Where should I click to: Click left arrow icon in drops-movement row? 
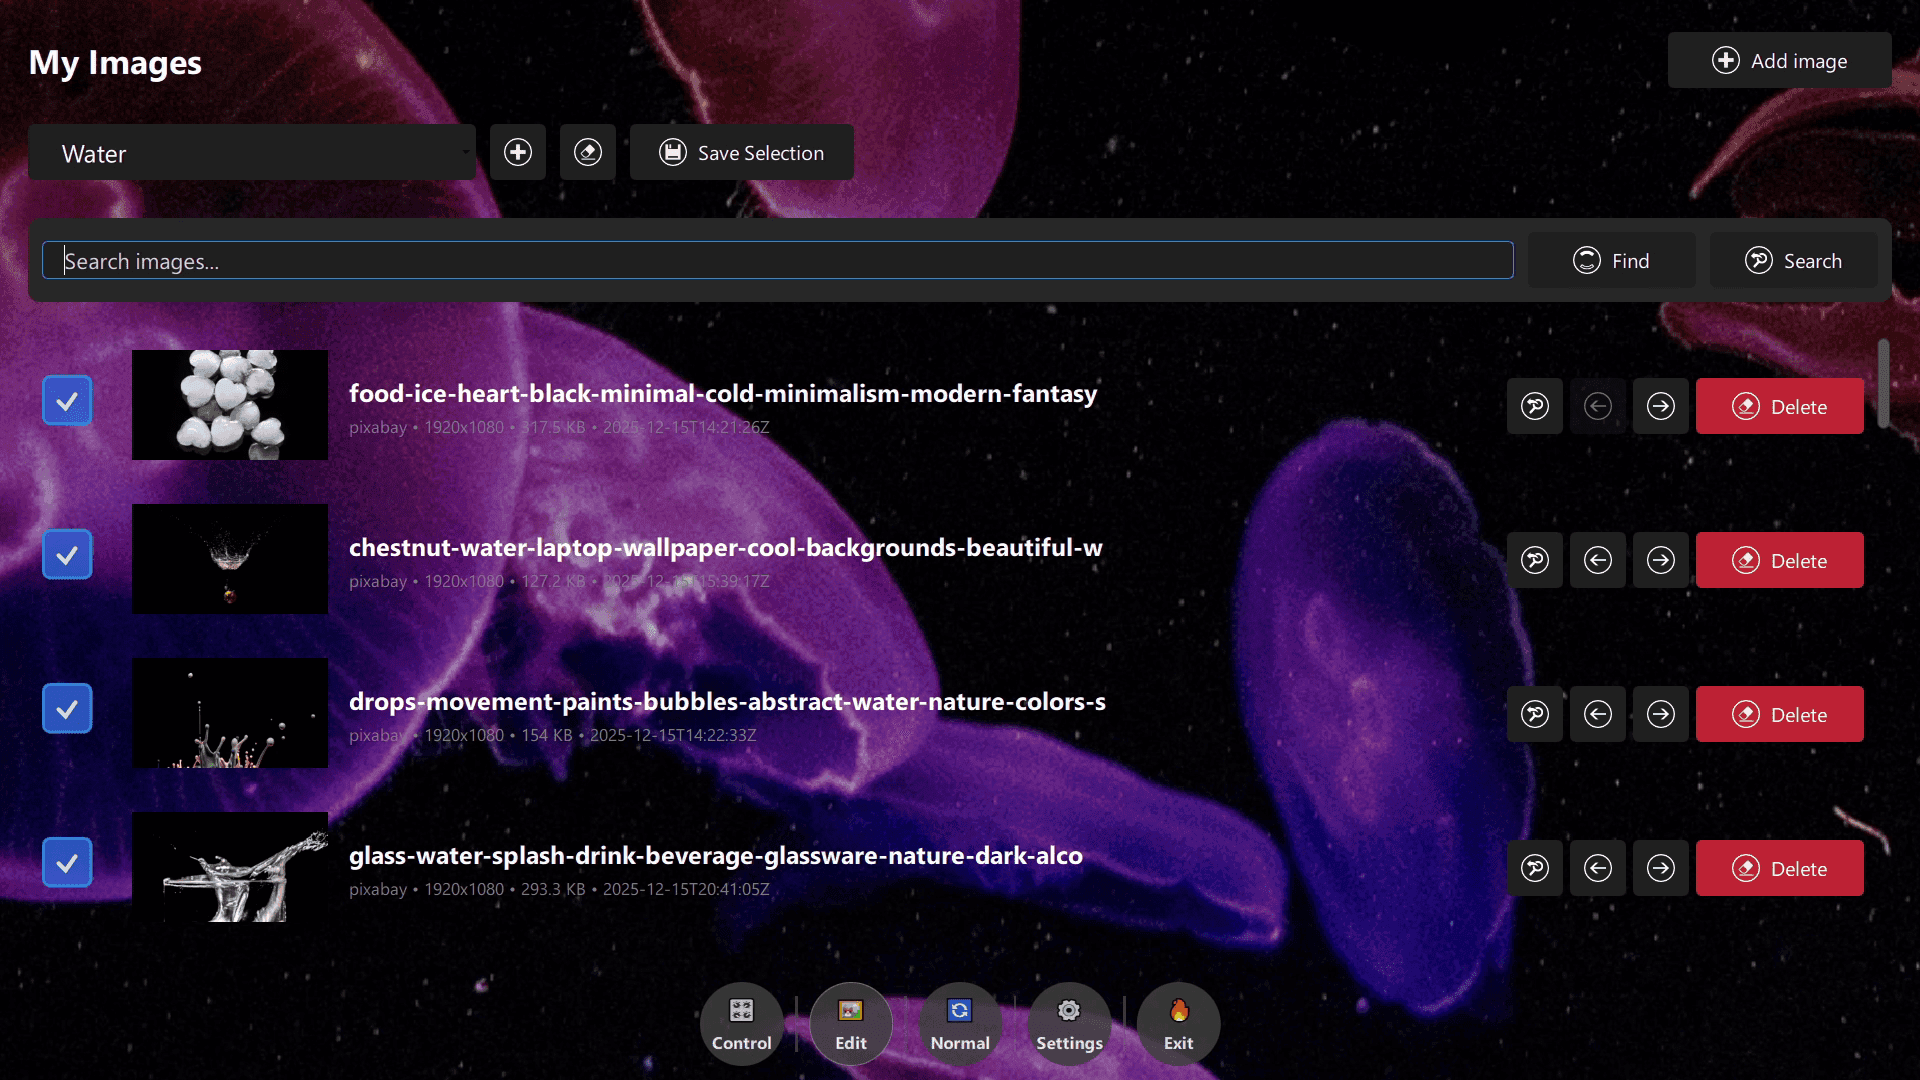coord(1598,714)
